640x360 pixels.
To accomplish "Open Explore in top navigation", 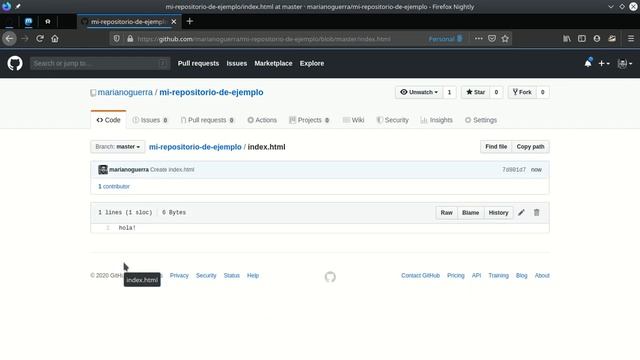I will [x=312, y=63].
